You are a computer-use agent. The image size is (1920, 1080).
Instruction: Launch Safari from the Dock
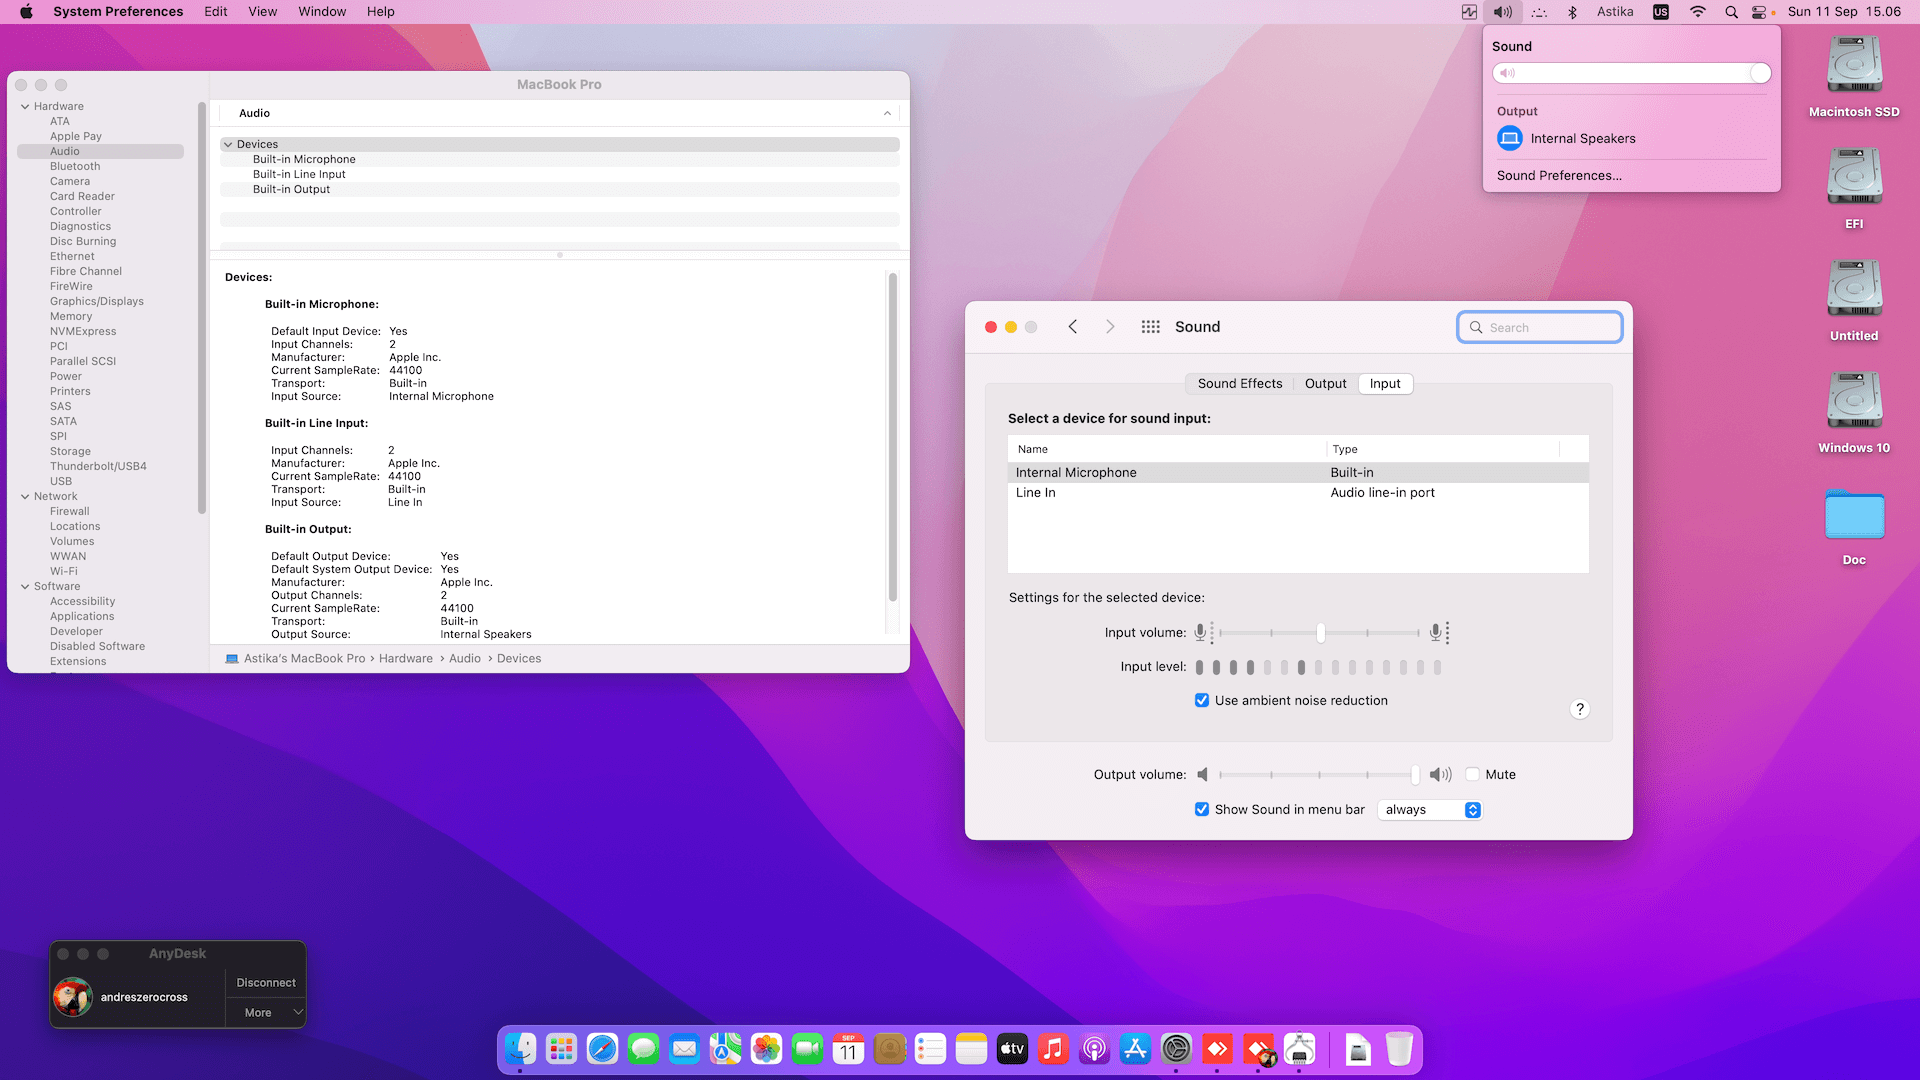[602, 1049]
